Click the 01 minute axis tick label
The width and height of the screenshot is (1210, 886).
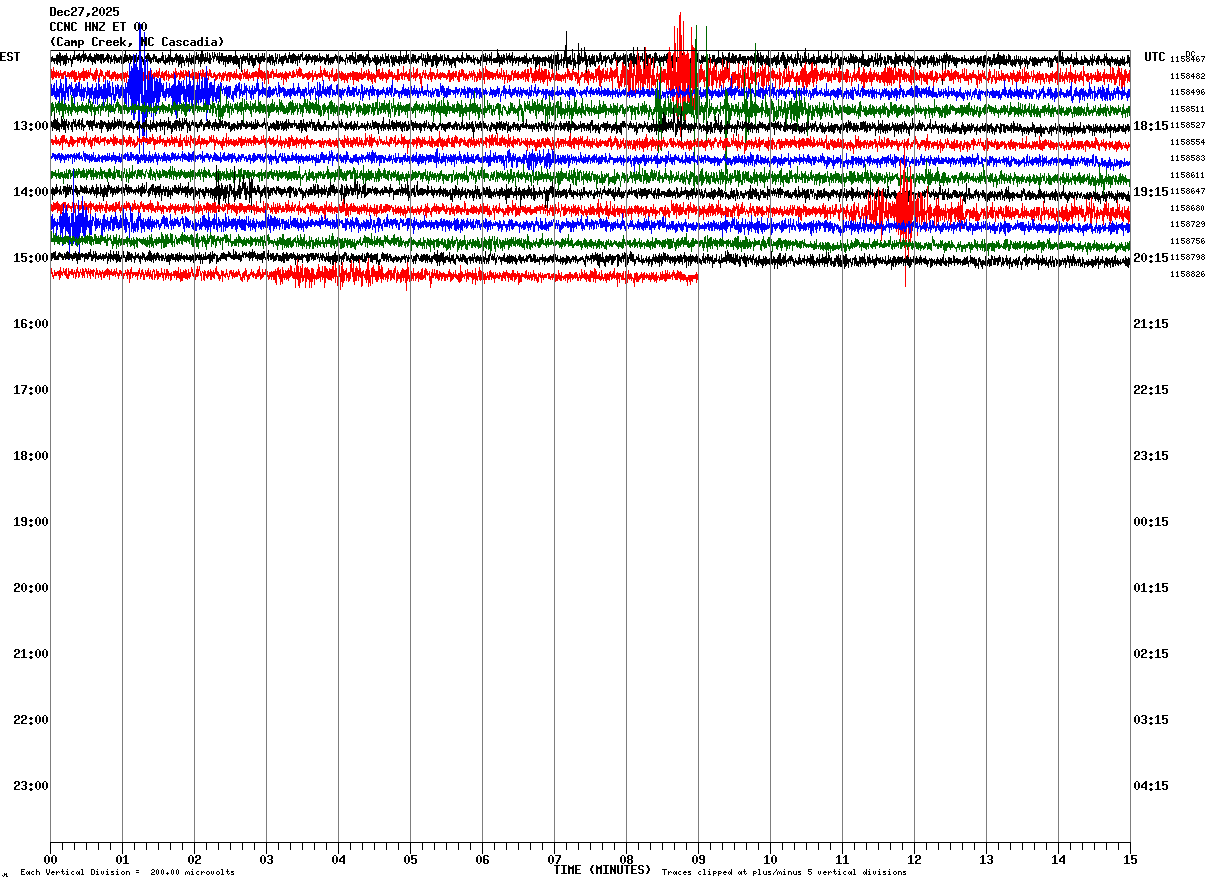point(122,859)
